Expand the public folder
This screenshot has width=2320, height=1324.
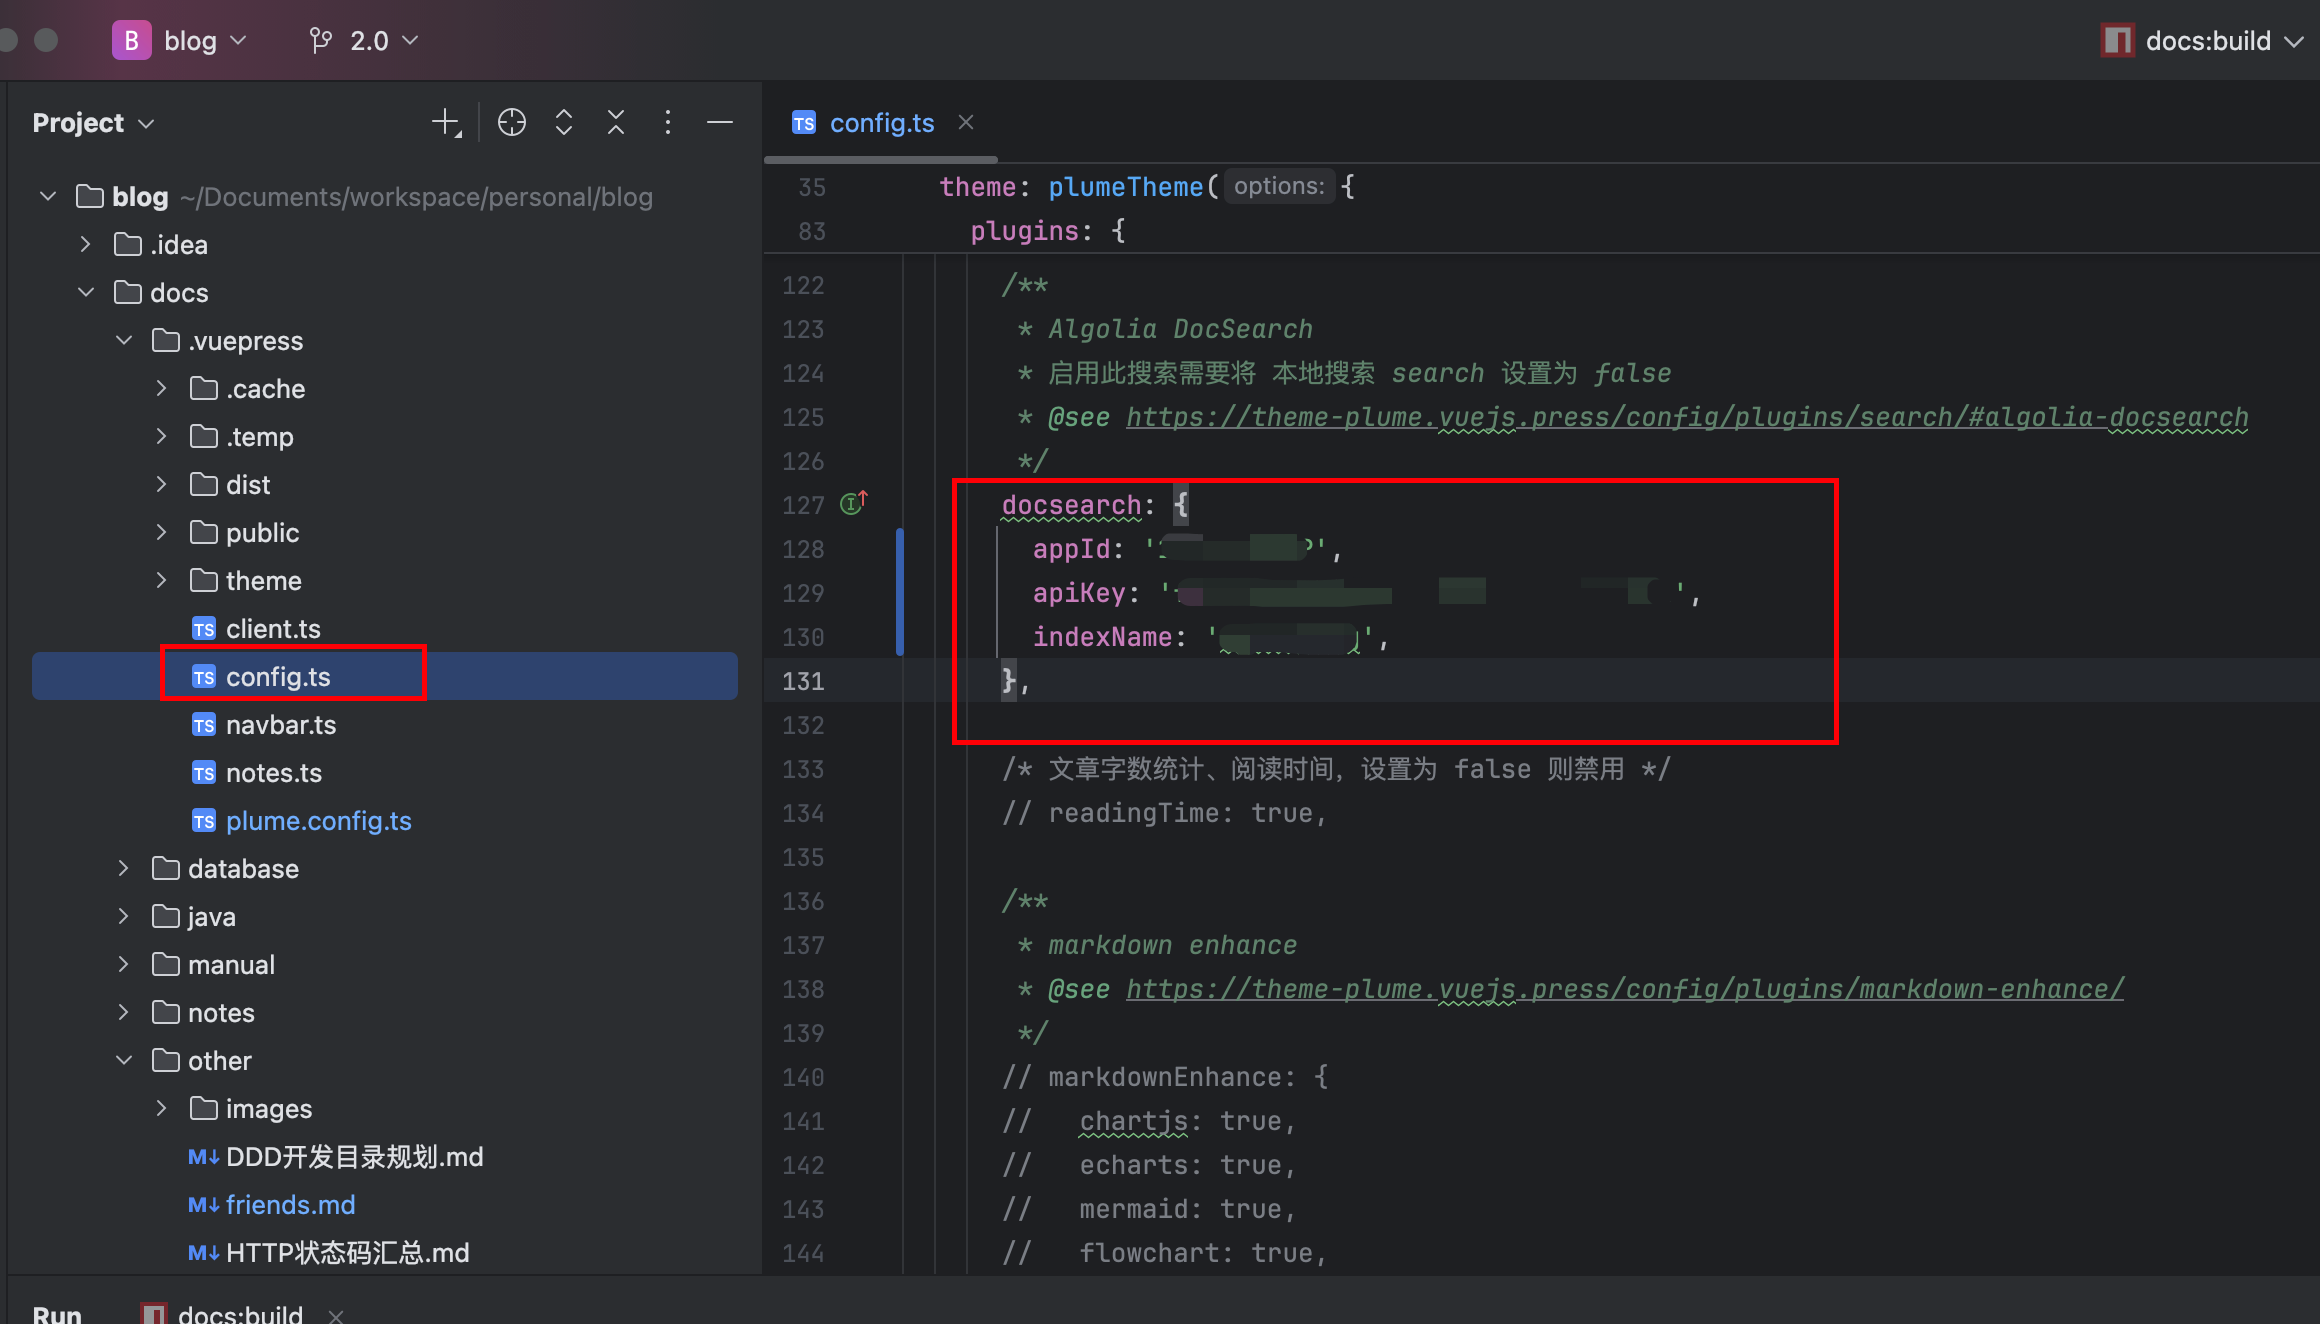tap(162, 533)
